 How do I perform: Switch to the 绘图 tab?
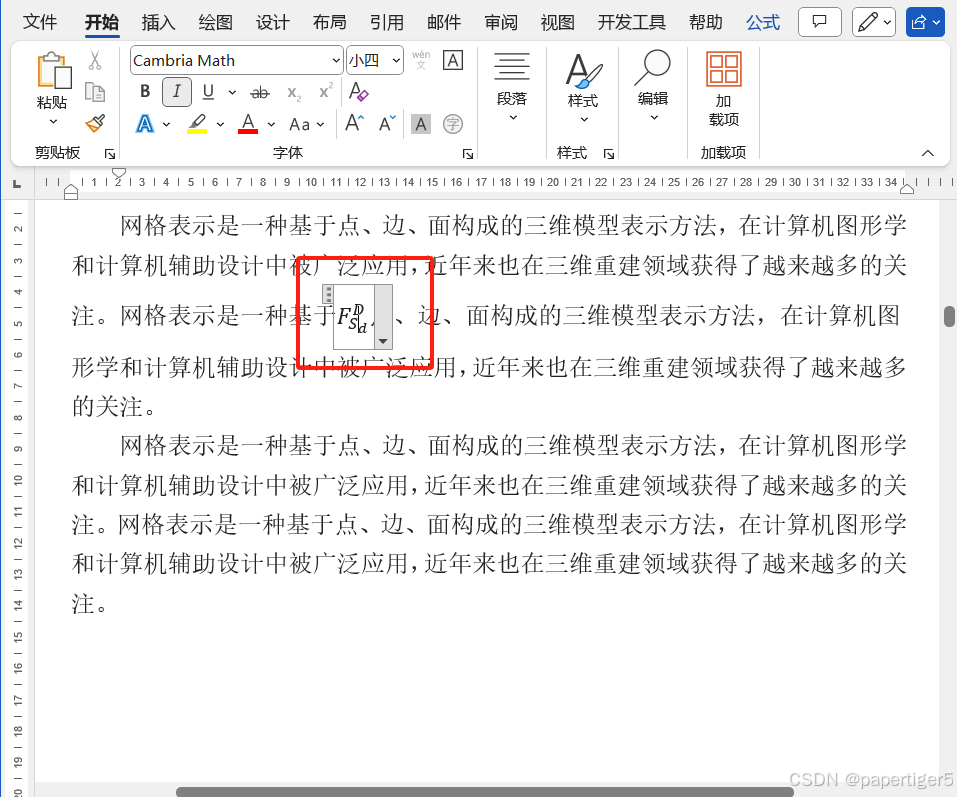click(x=215, y=23)
